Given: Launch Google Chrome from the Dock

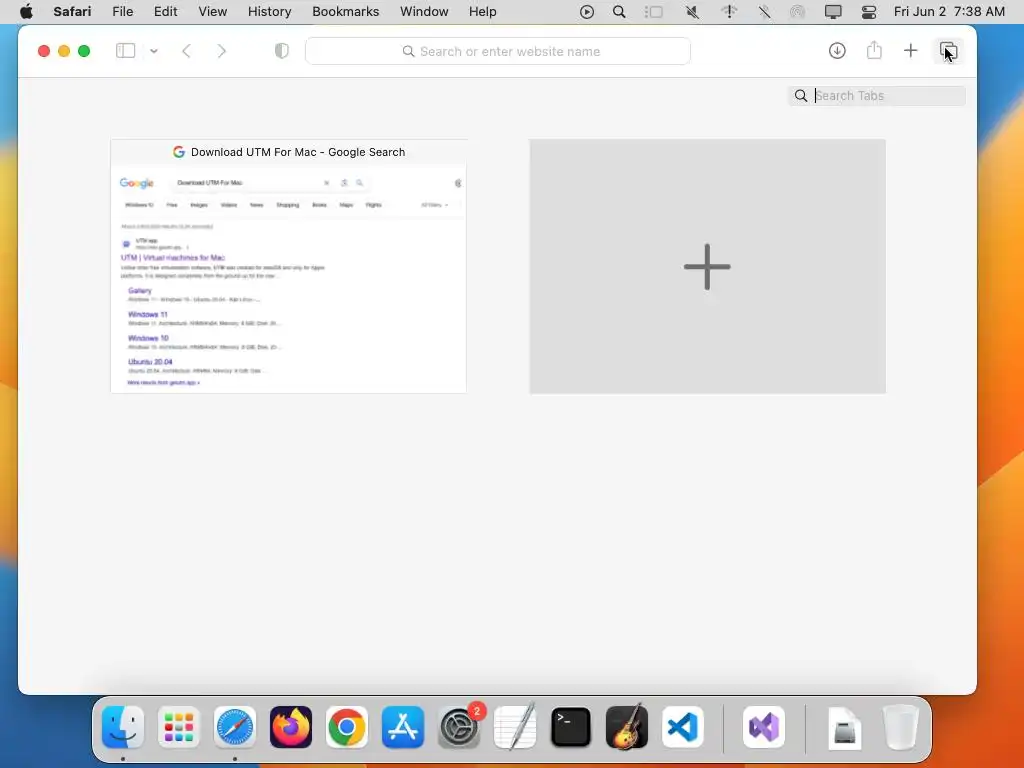Looking at the screenshot, I should pos(347,727).
